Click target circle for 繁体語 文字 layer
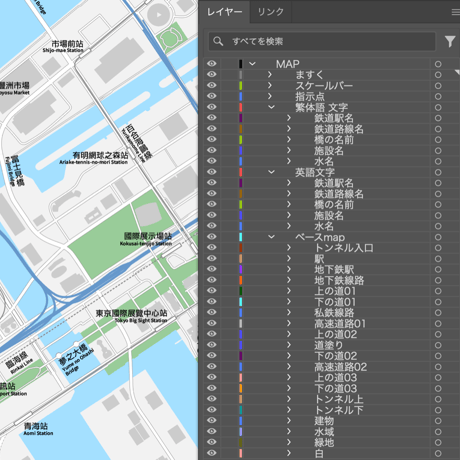Image resolution: width=460 pixels, height=460 pixels. pyautogui.click(x=438, y=107)
